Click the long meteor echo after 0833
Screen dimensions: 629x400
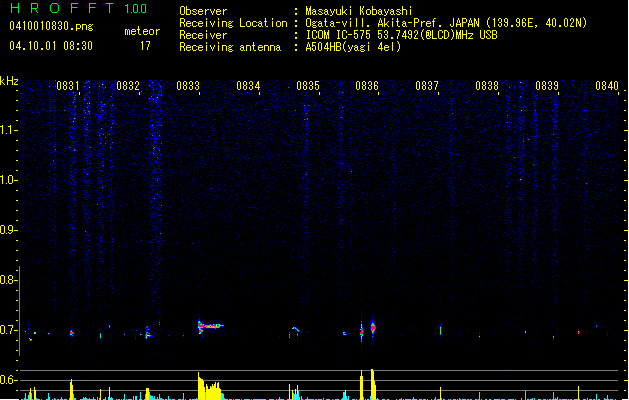pyautogui.click(x=210, y=326)
